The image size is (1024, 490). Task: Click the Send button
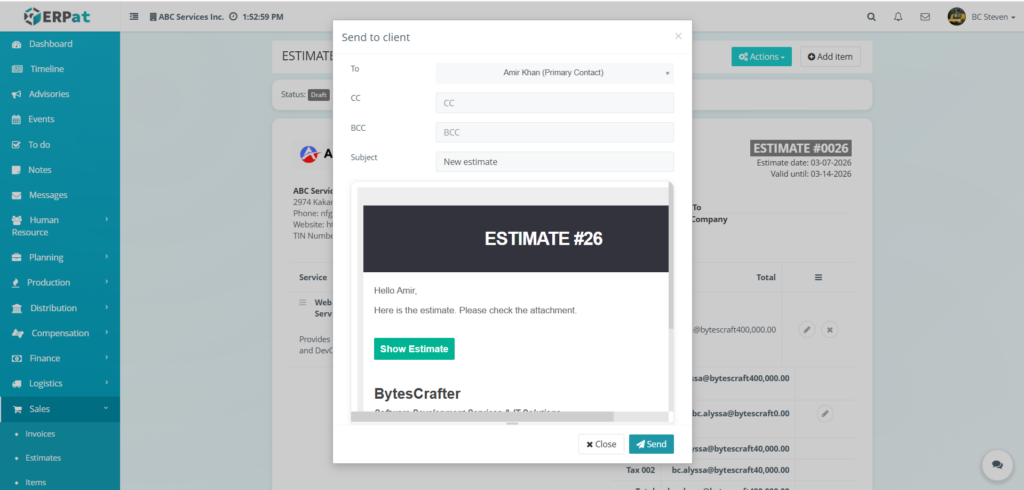[x=651, y=444]
